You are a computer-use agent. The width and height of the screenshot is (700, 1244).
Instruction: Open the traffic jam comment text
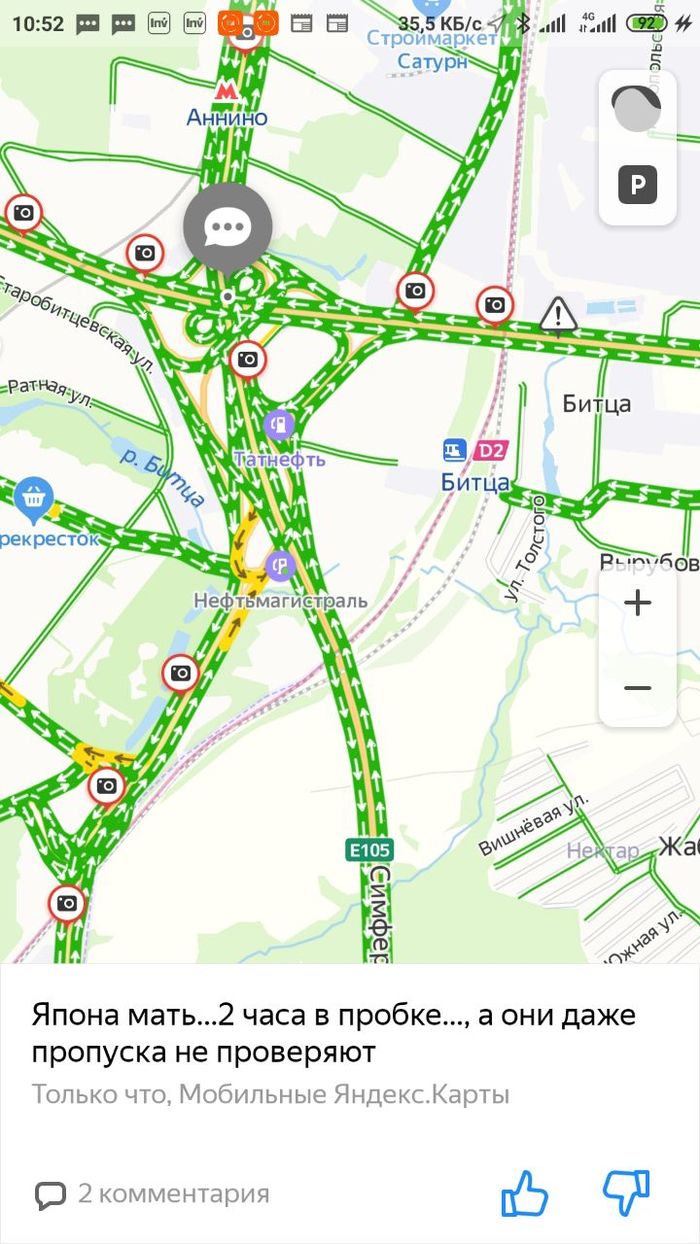pyautogui.click(x=334, y=1034)
